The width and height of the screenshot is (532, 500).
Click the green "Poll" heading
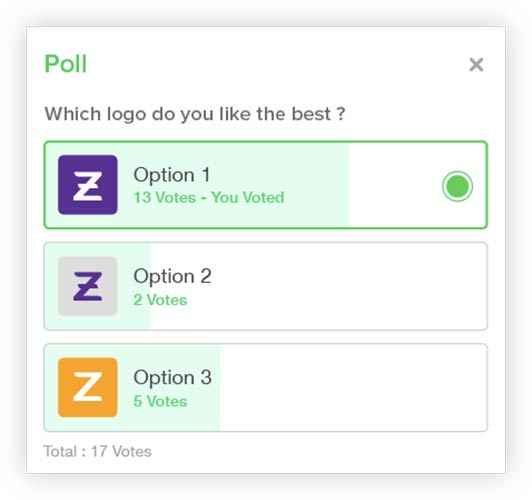click(66, 64)
